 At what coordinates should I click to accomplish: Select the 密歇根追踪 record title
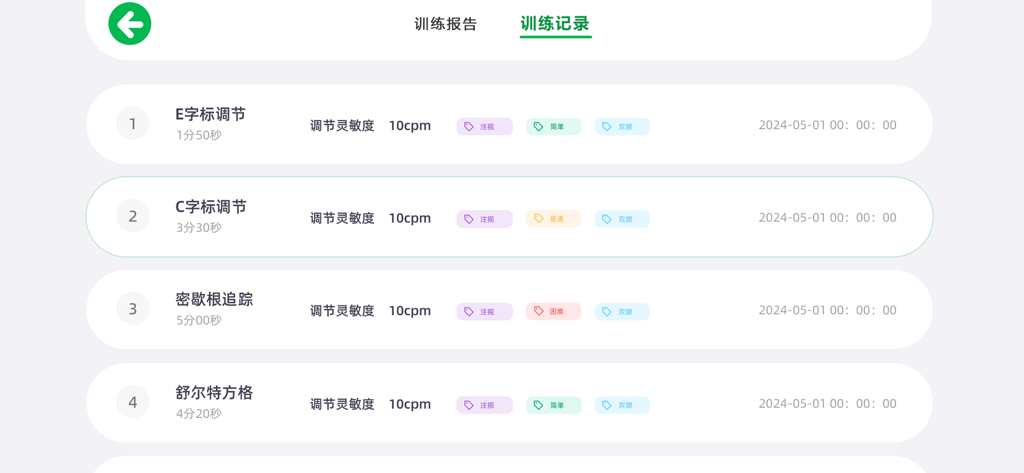pyautogui.click(x=214, y=300)
